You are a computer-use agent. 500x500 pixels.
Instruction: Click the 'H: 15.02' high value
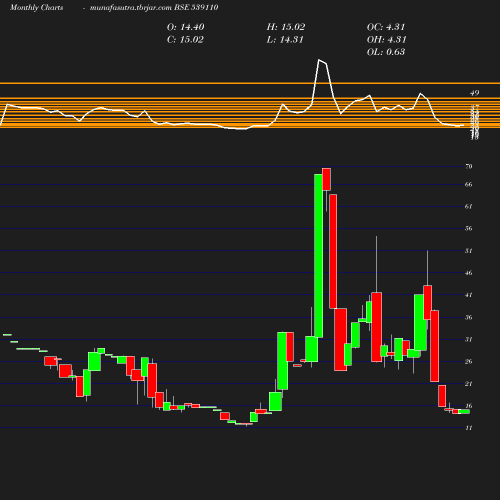pos(286,27)
